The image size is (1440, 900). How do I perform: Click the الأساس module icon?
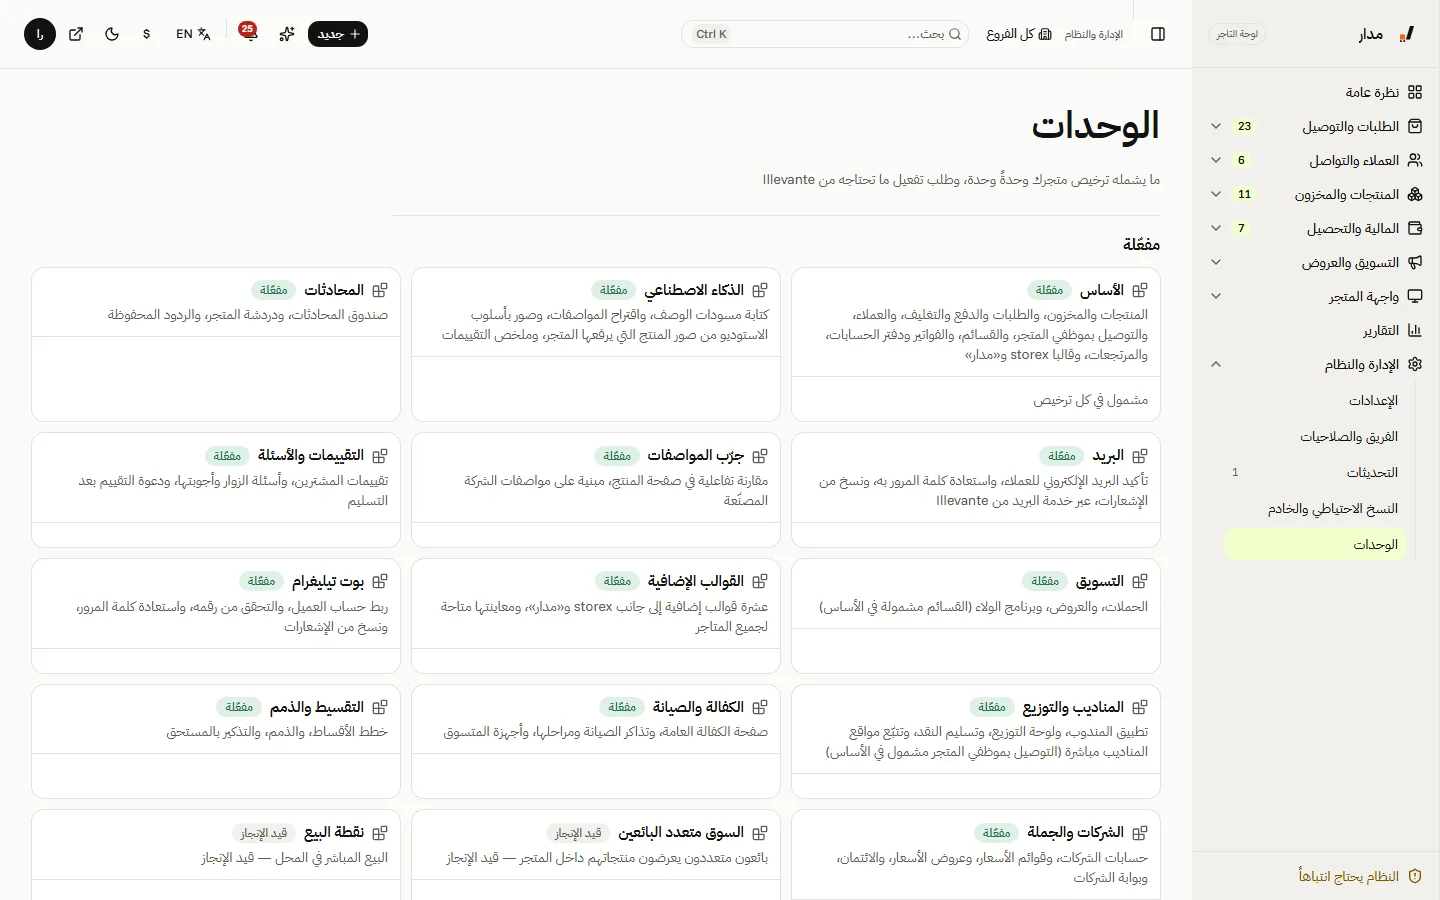(x=1140, y=290)
